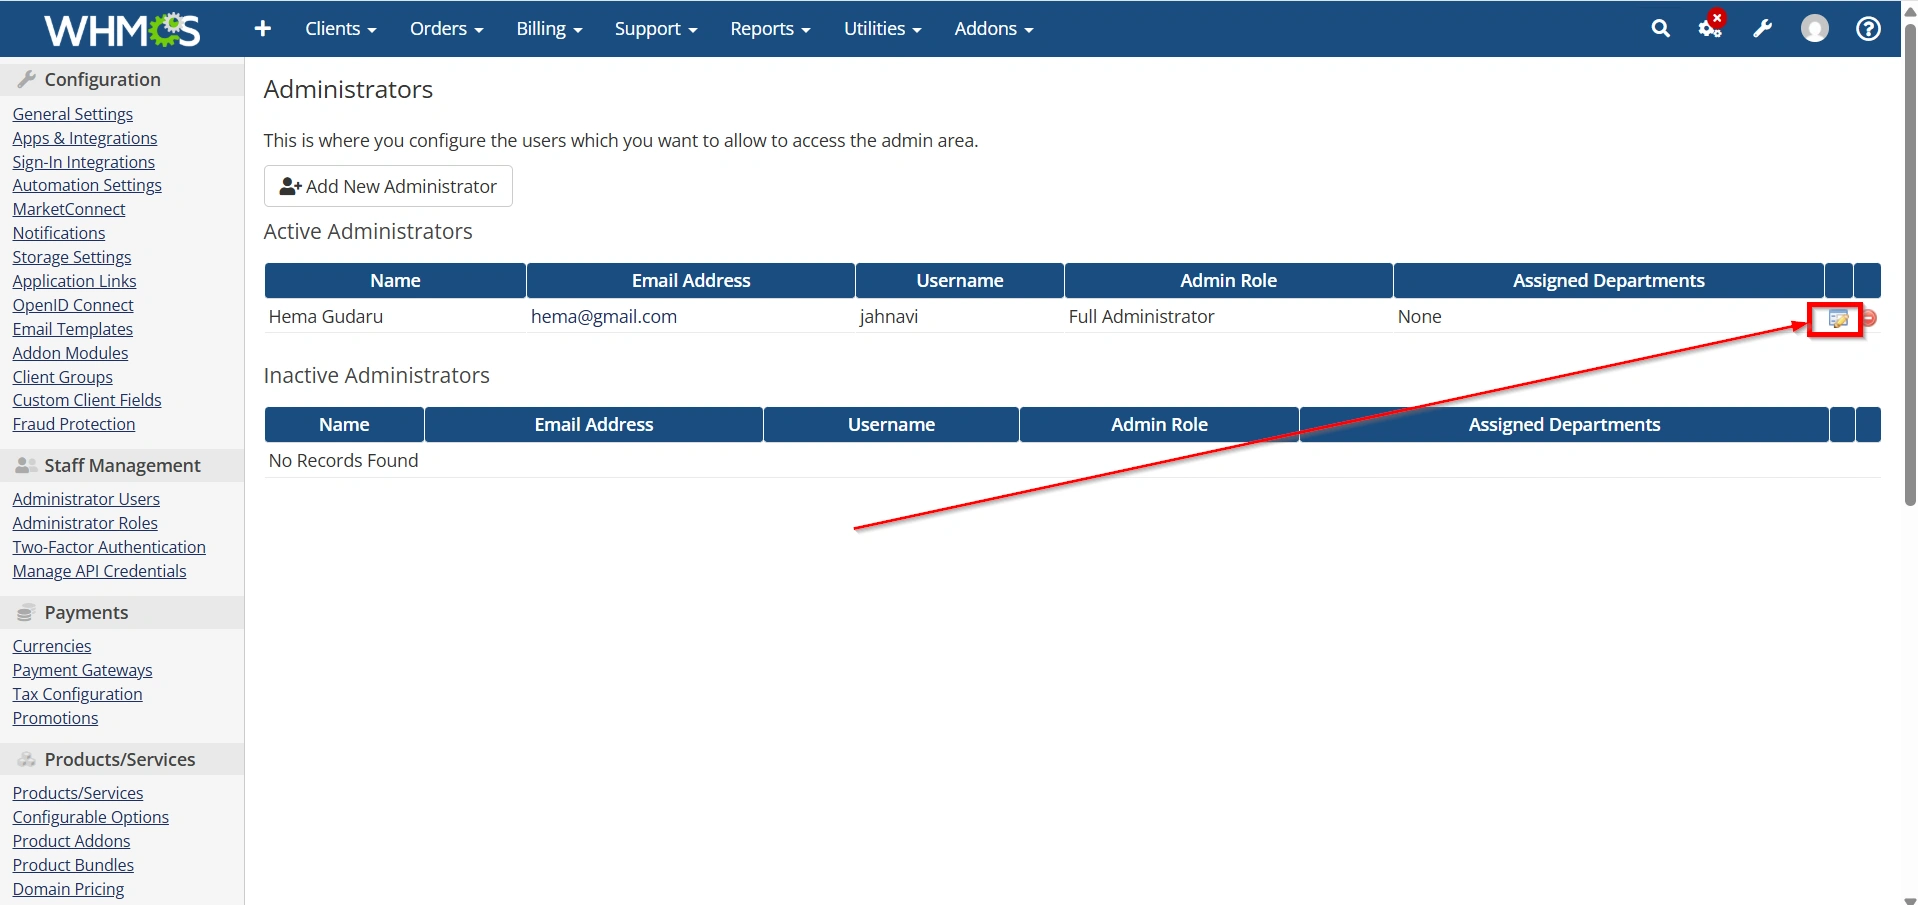Click the Payments section header

pos(122,612)
